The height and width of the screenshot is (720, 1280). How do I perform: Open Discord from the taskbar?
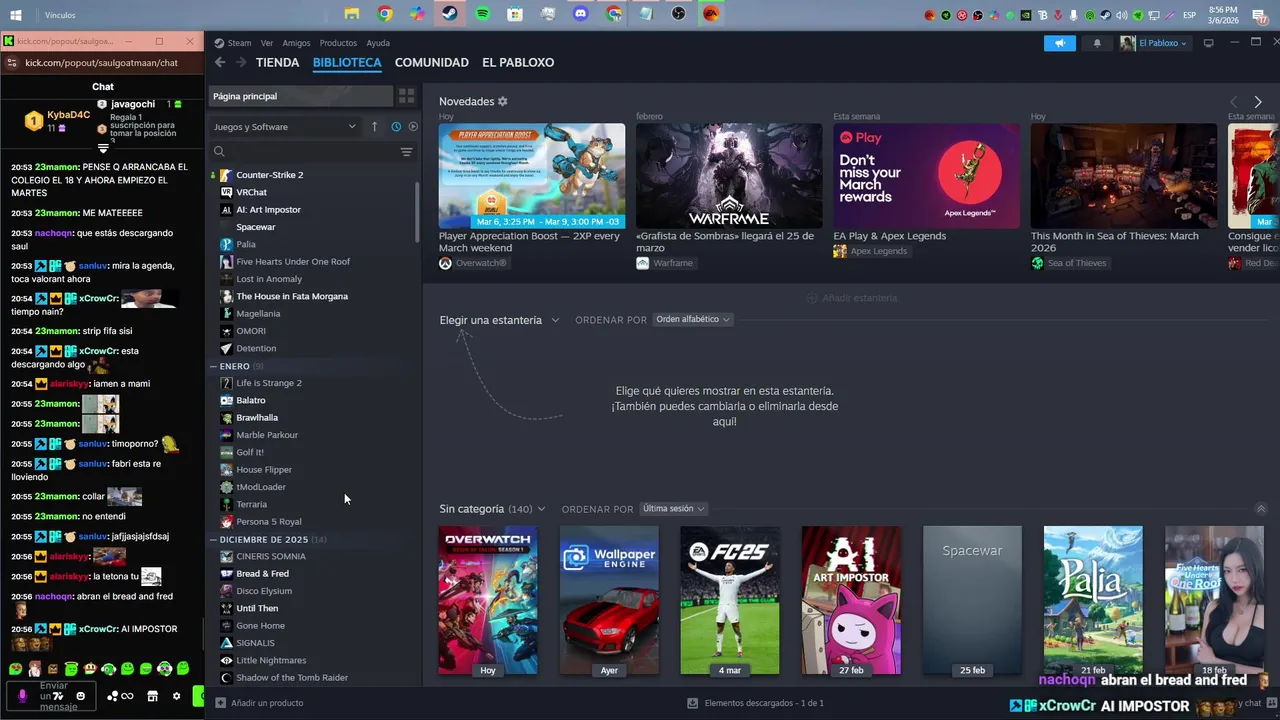(581, 14)
